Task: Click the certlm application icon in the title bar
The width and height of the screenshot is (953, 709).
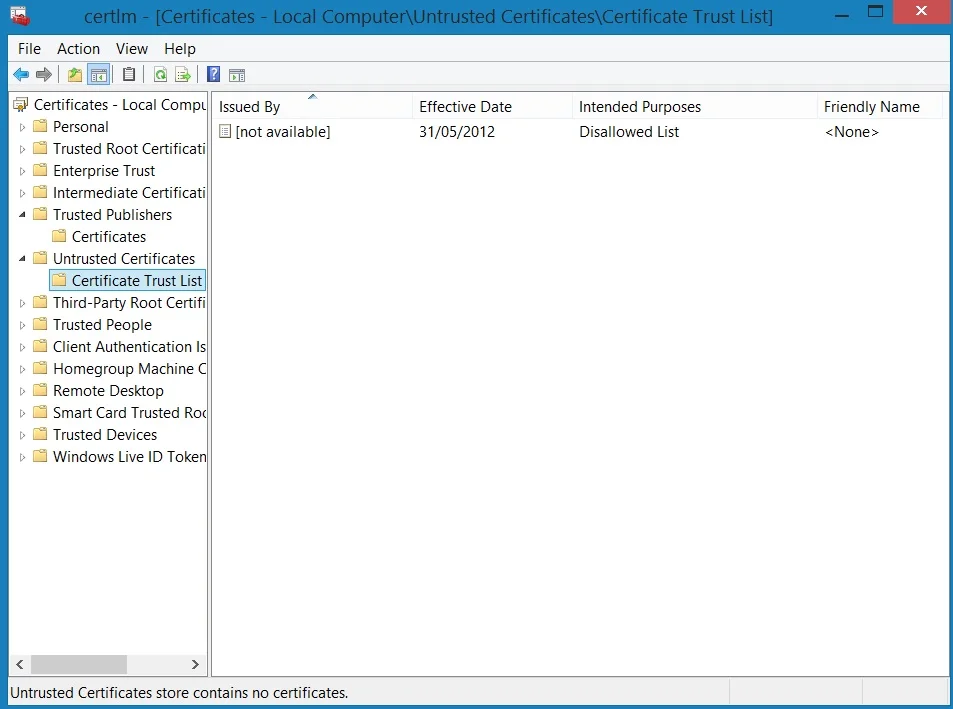Action: pos(20,16)
